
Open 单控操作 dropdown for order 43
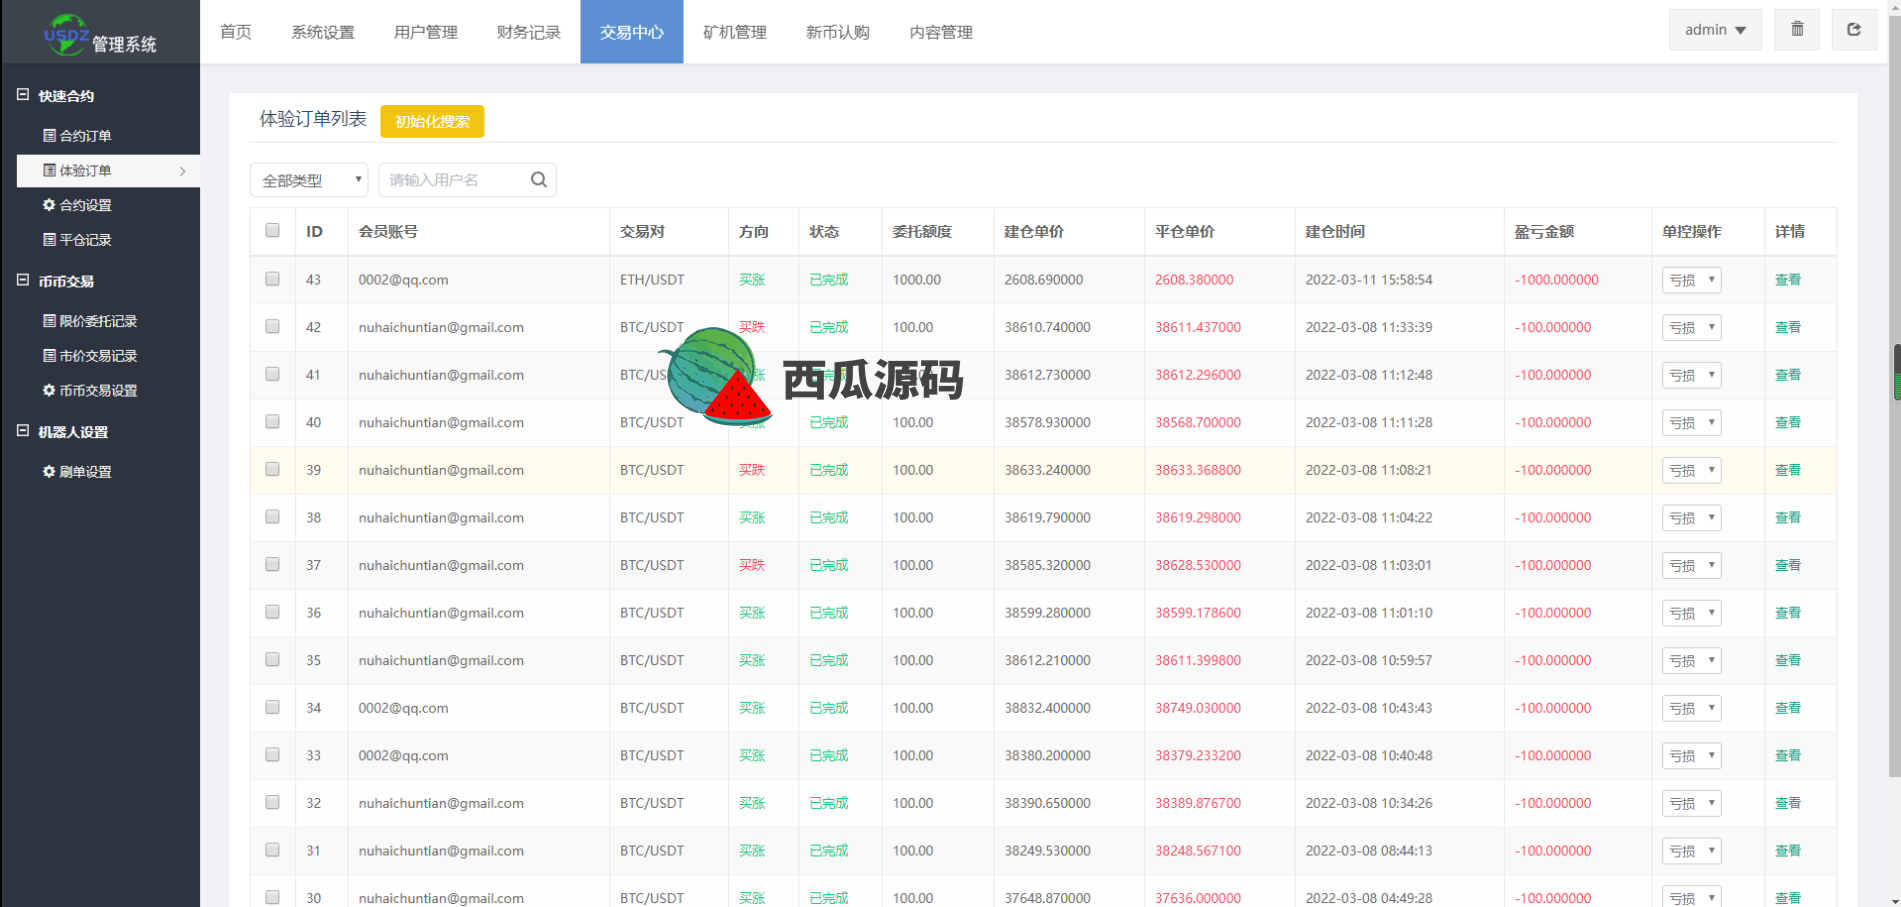pyautogui.click(x=1691, y=280)
